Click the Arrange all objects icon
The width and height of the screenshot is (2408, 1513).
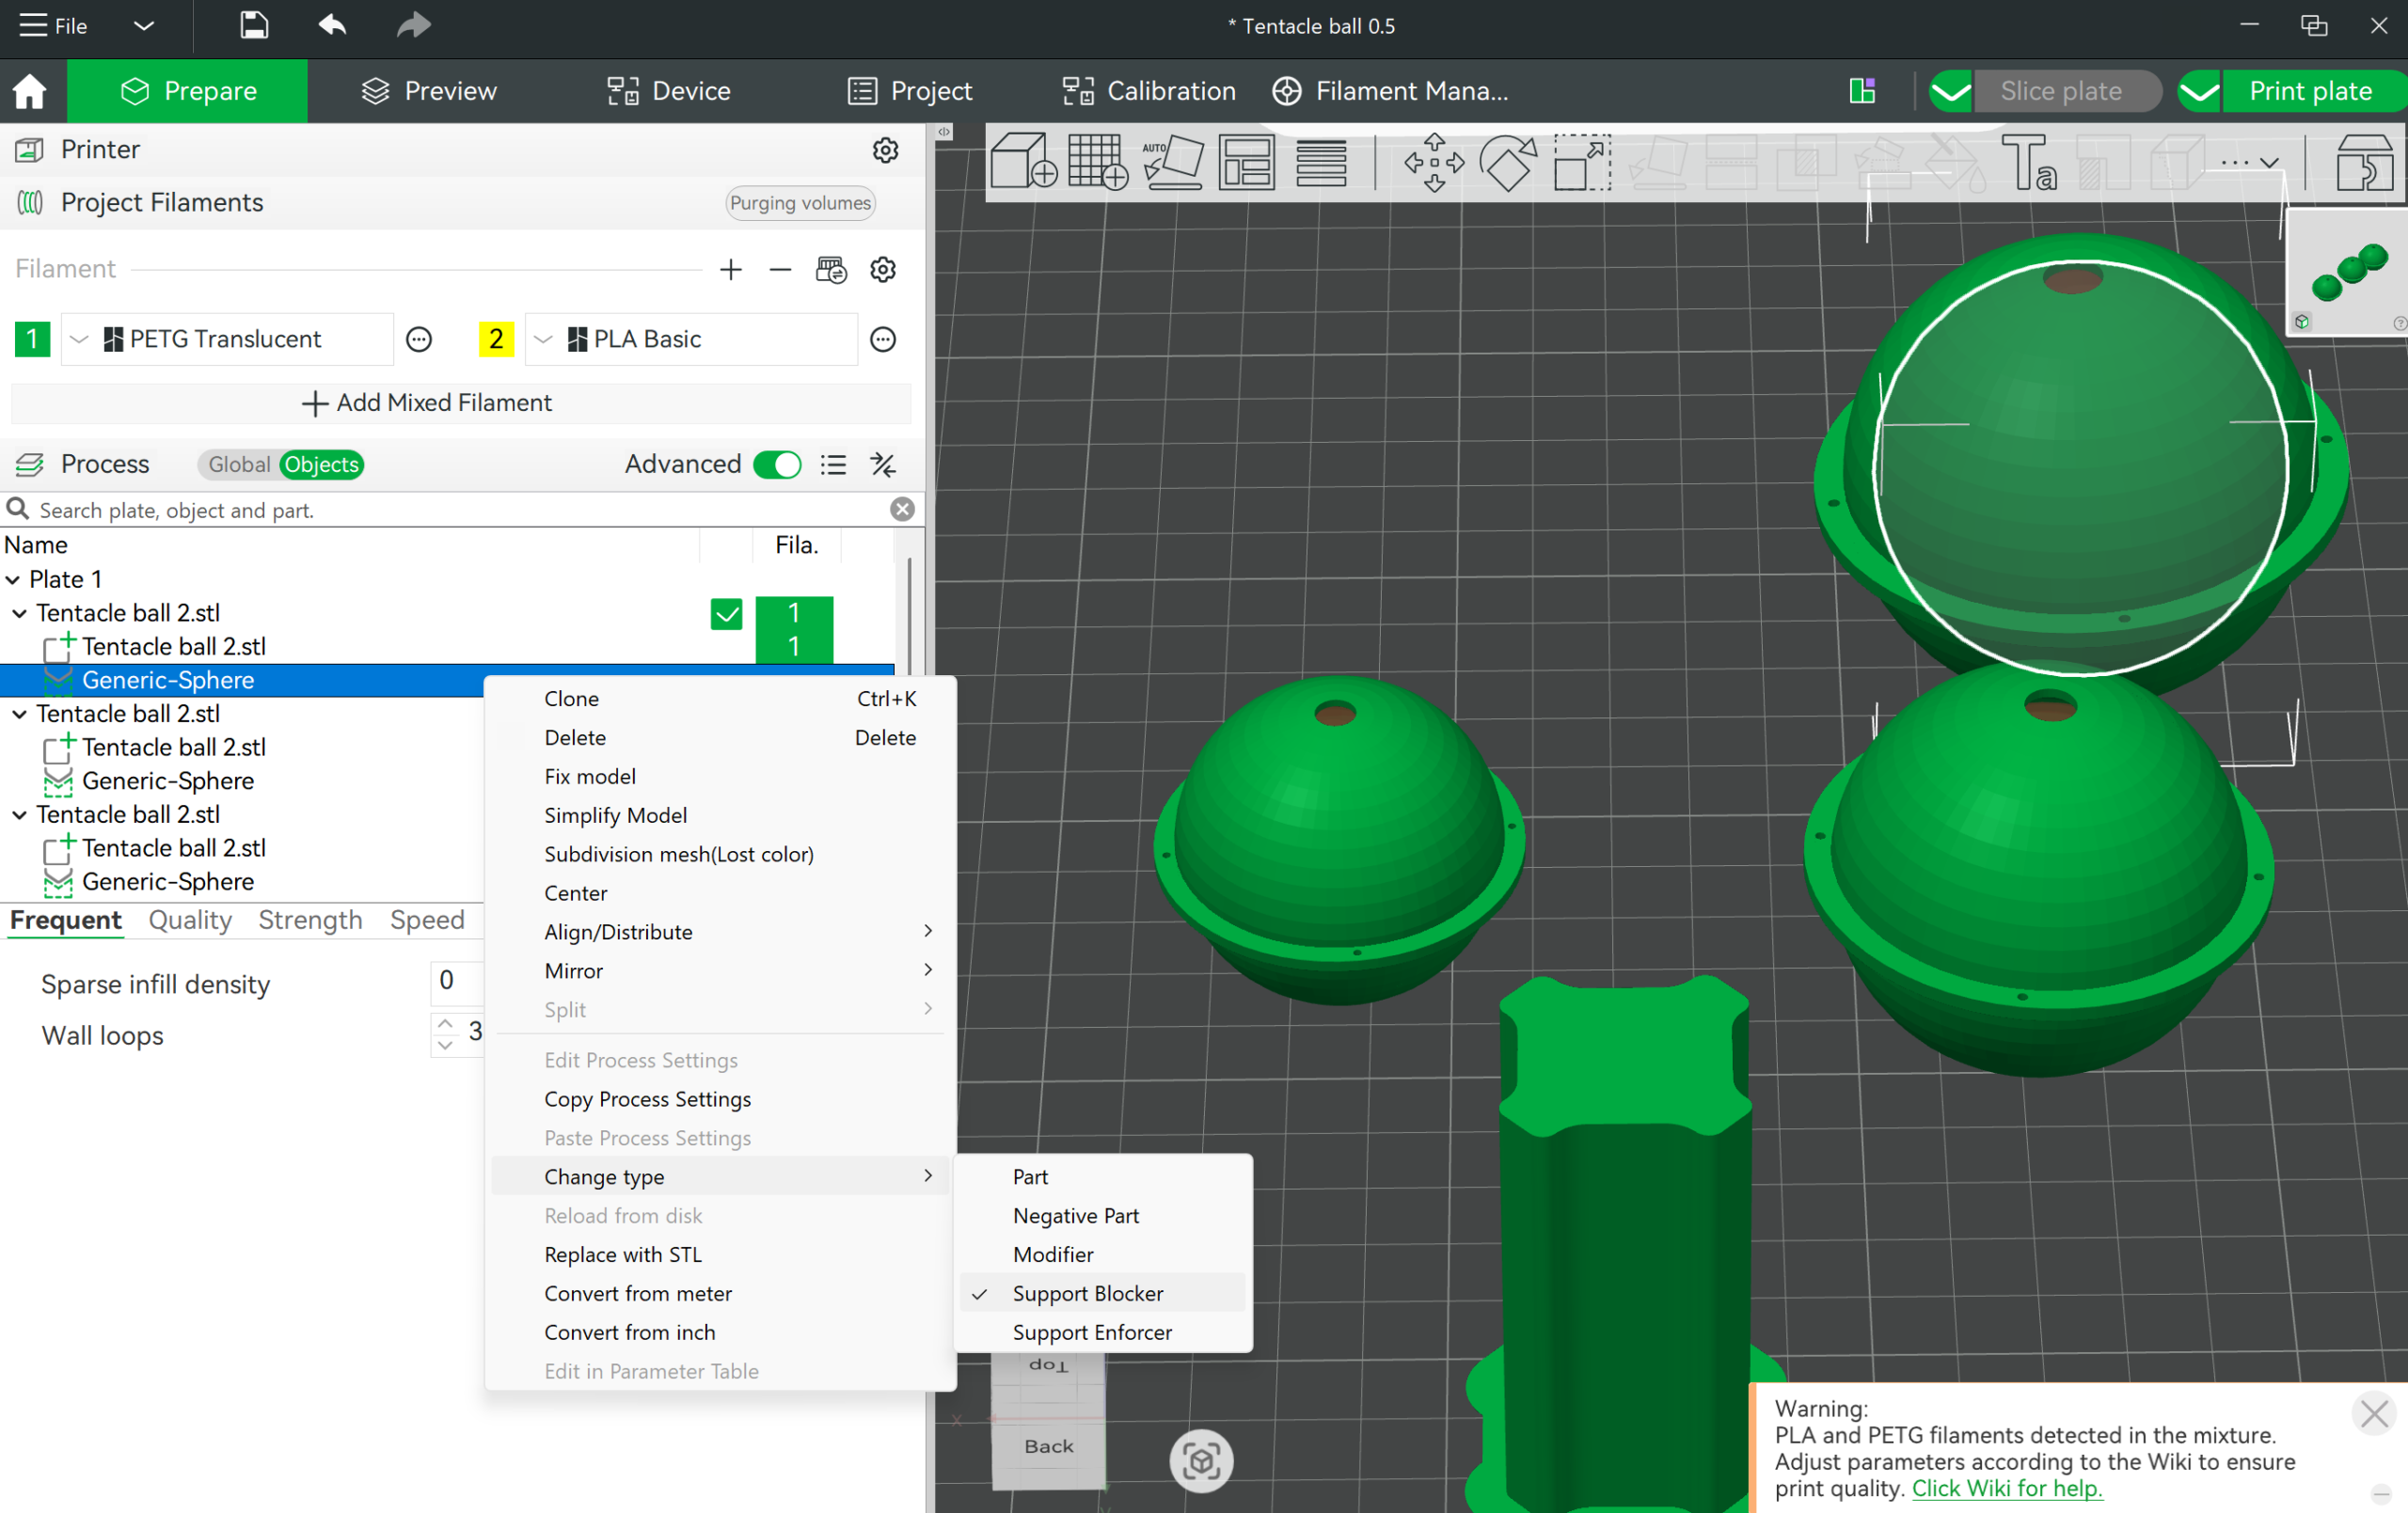point(1246,161)
